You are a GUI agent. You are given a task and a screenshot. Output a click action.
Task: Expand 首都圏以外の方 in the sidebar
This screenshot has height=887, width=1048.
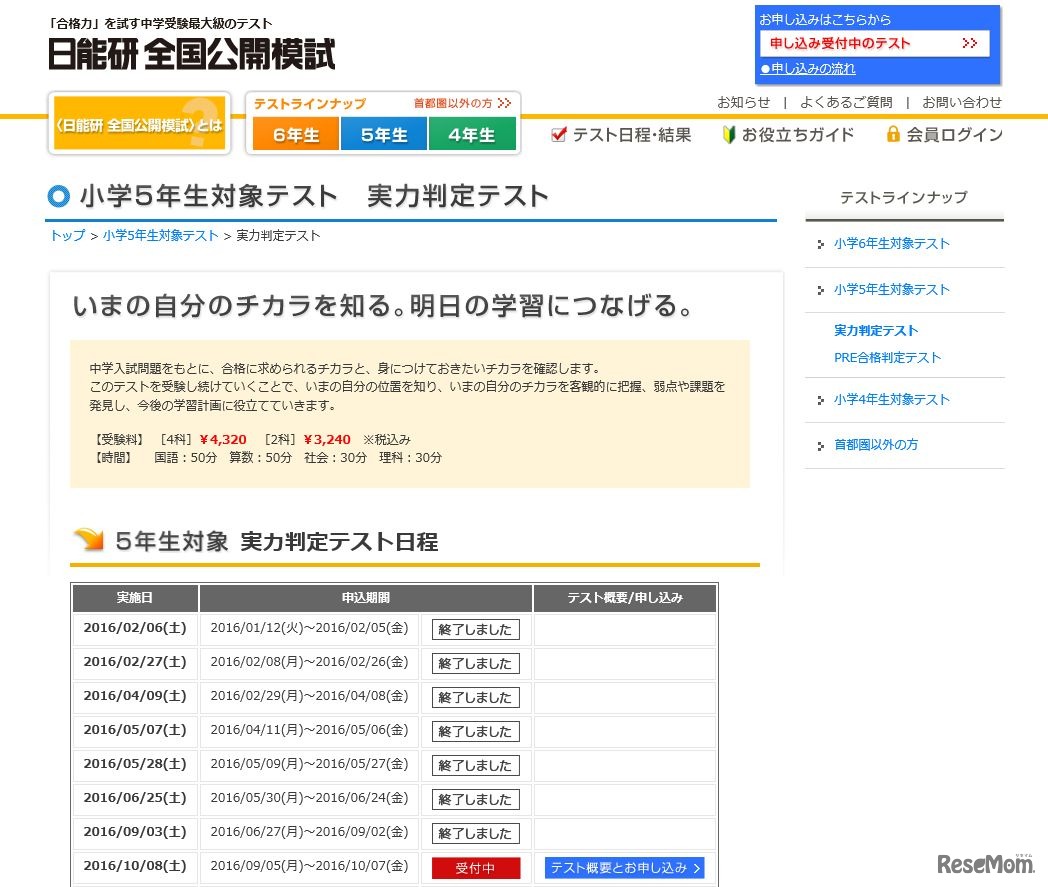(x=875, y=445)
